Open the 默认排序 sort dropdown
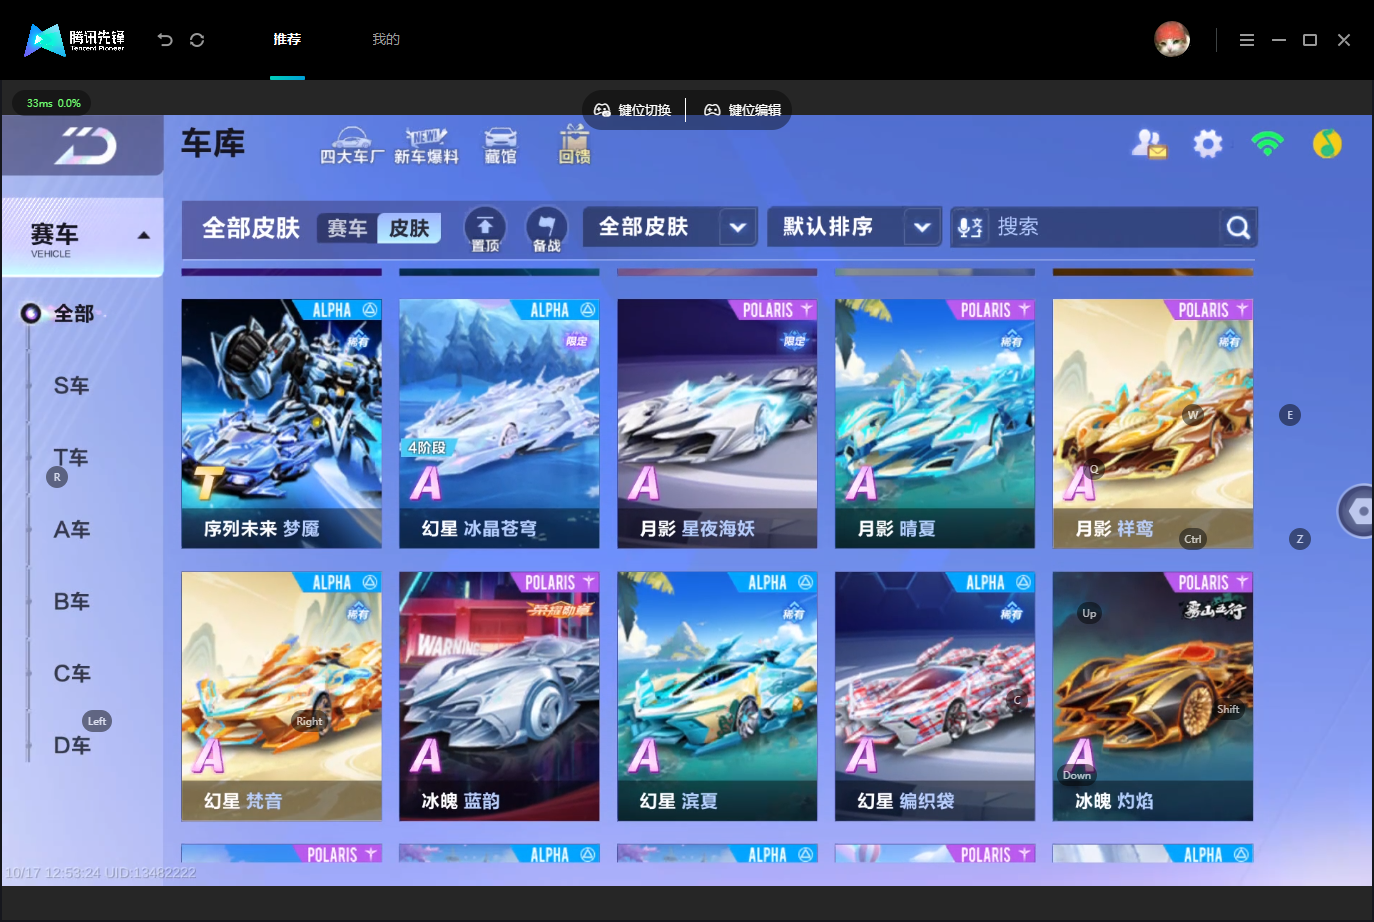The height and width of the screenshot is (922, 1374). pyautogui.click(x=854, y=227)
